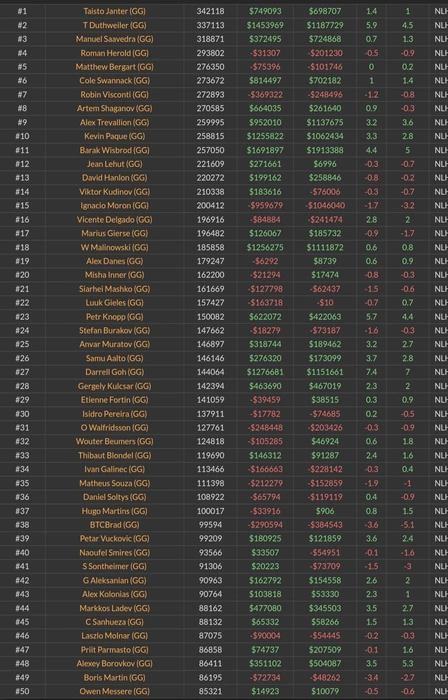Open Petr Knopp's player page
This screenshot has width=448, height=700.
click(x=114, y=317)
